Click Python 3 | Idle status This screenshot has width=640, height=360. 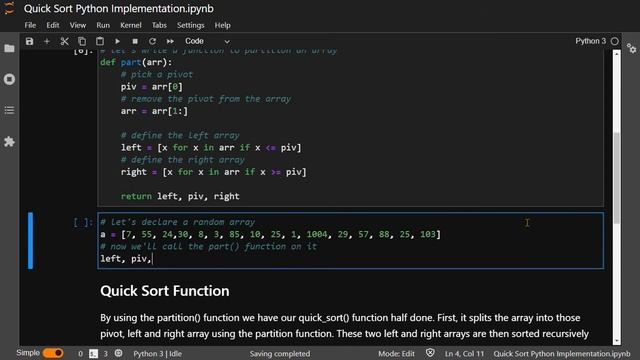pyautogui.click(x=158, y=353)
